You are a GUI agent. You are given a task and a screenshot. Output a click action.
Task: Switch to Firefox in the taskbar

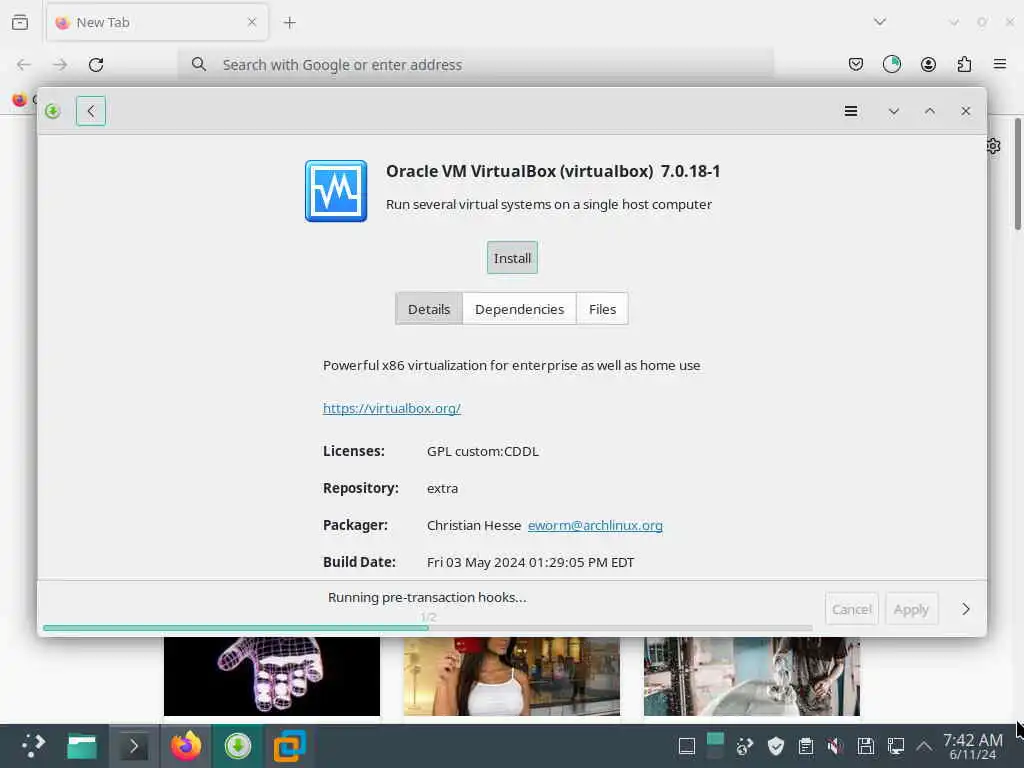[186, 746]
